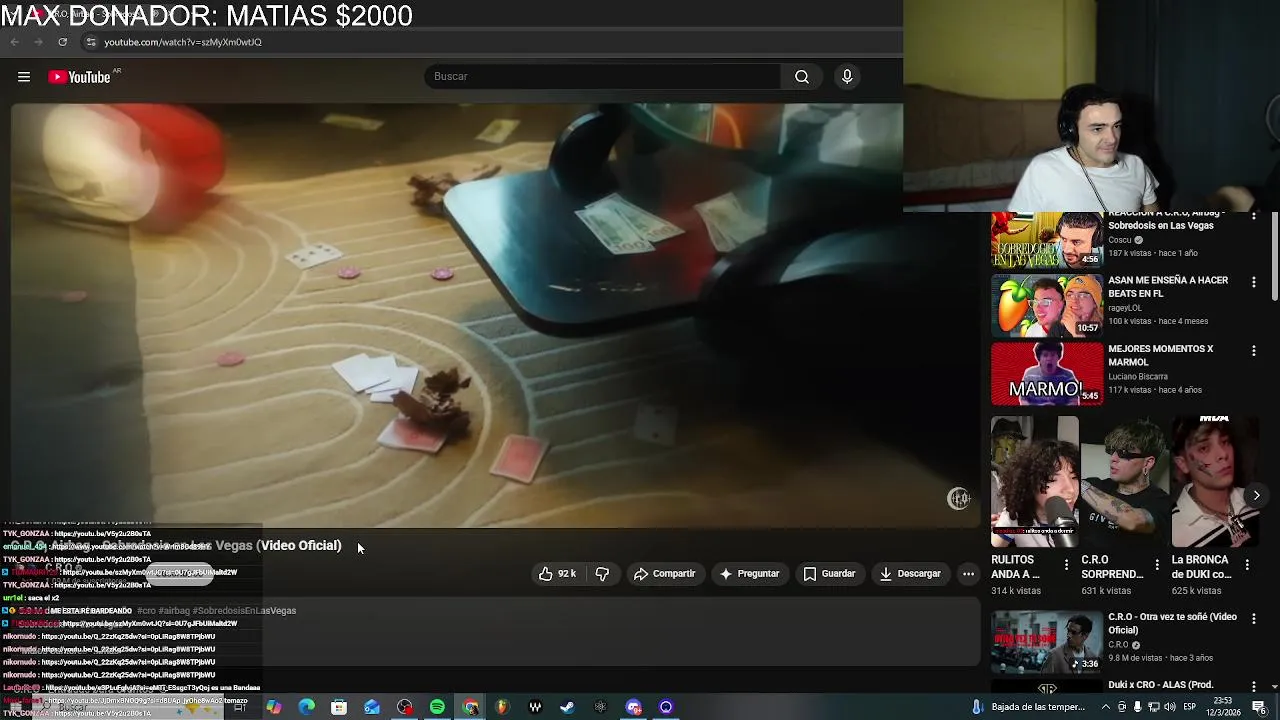This screenshot has width=1280, height=720.
Task: Share the video via Compartir
Action: tap(664, 574)
